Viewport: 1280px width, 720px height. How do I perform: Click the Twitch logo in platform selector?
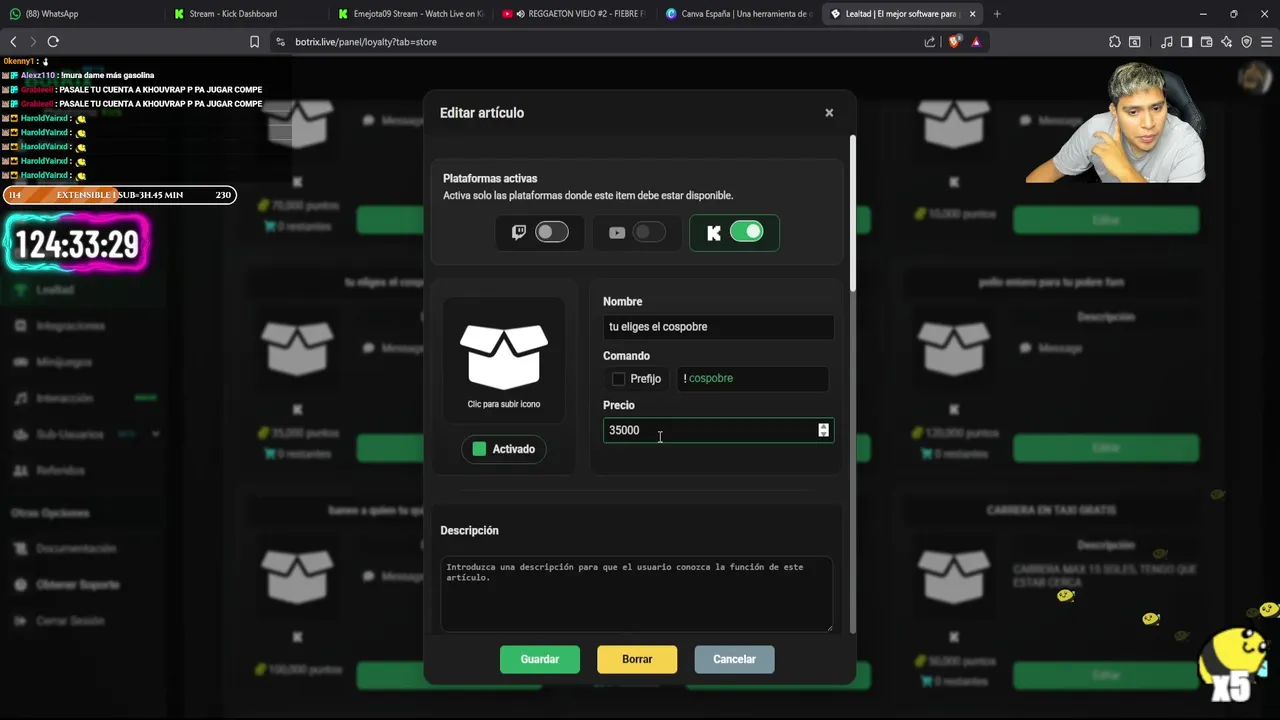click(x=519, y=232)
